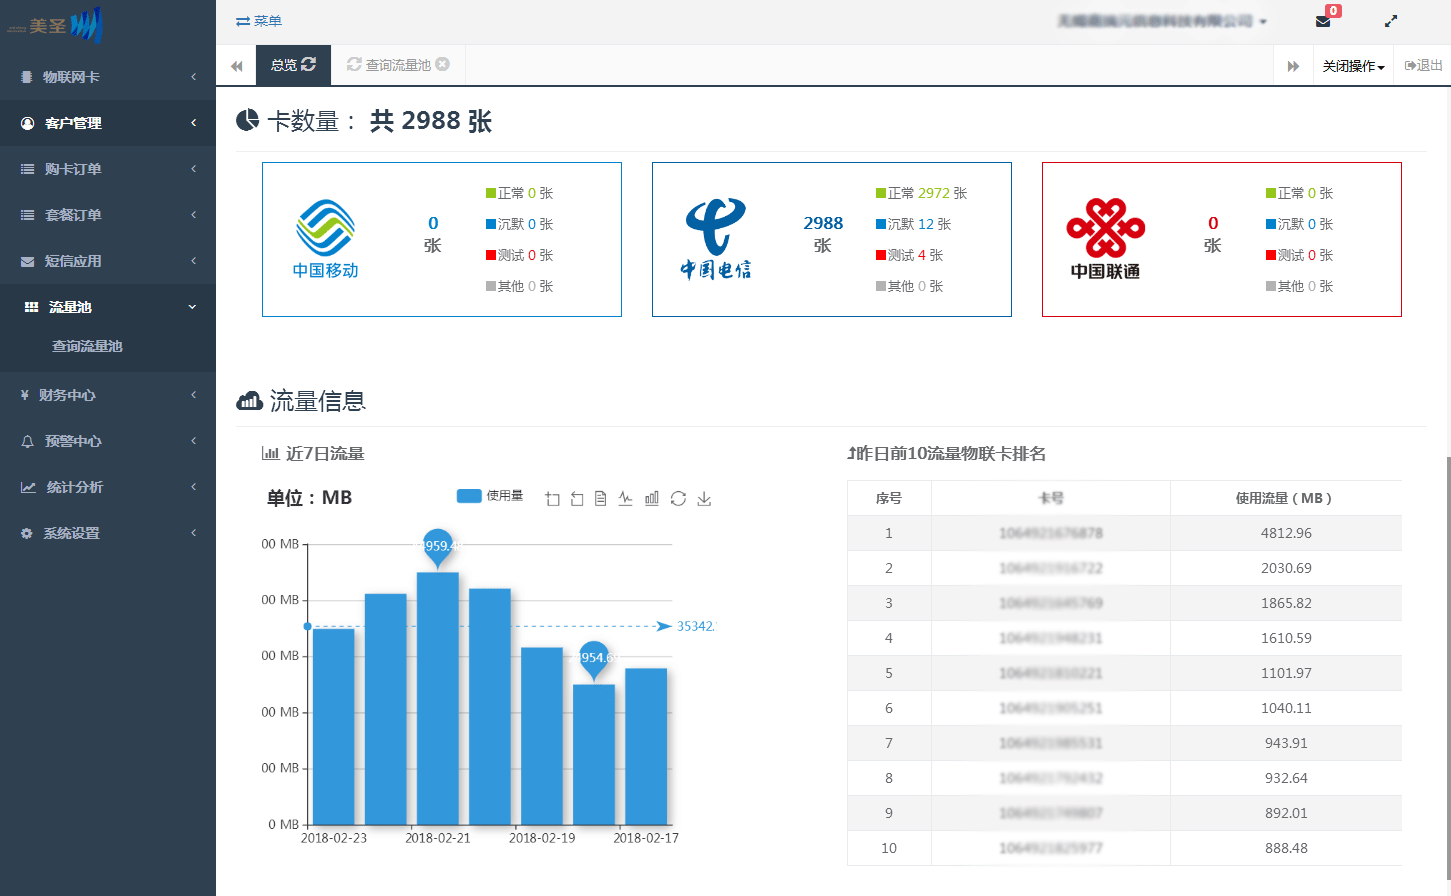Click the max value marker pin on the chart
Viewport: 1451px width, 896px height.
(438, 547)
